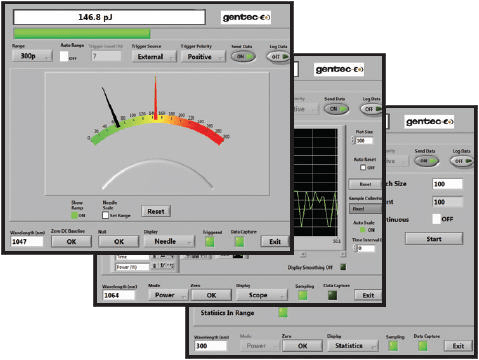Click the Statistics In Range green indicator

coord(283,312)
